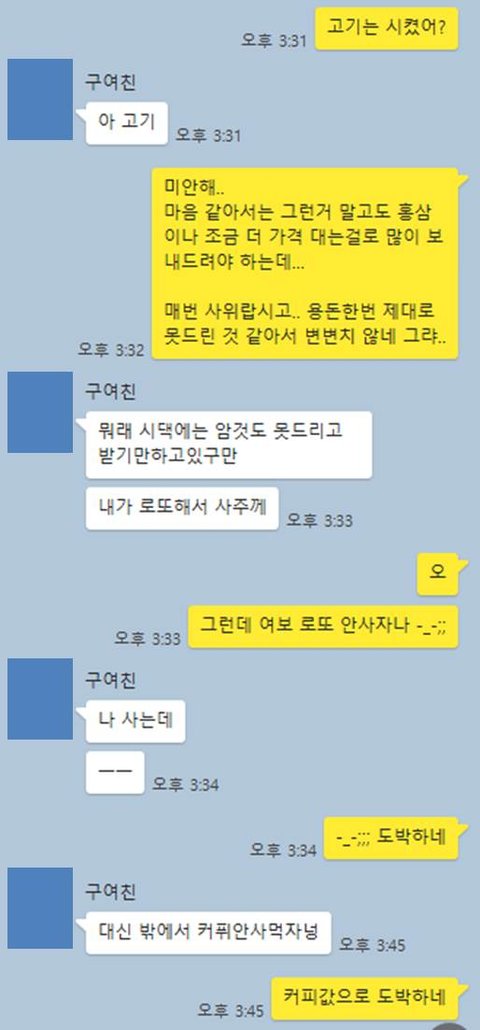This screenshot has width=480, height=1030.
Task: Click sender name '구여친' above '나 사는데'
Action: 110,680
